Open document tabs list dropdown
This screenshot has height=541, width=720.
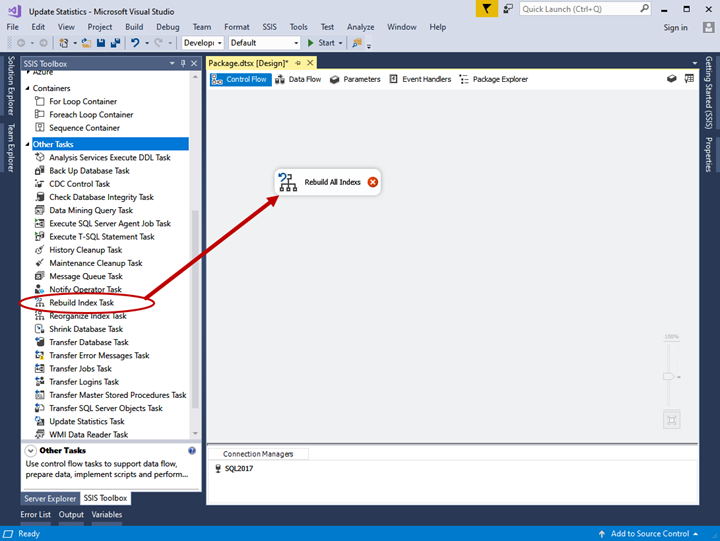click(x=695, y=63)
